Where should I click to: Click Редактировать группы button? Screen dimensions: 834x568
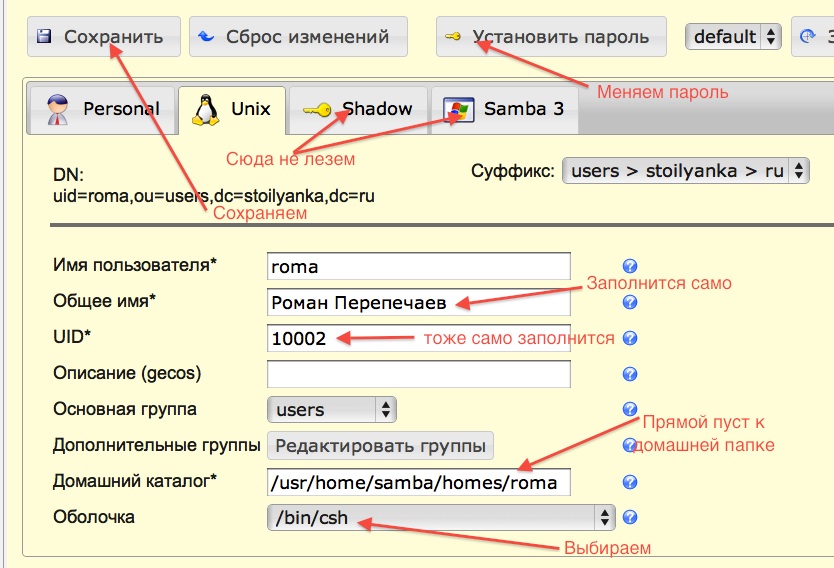pyautogui.click(x=381, y=445)
